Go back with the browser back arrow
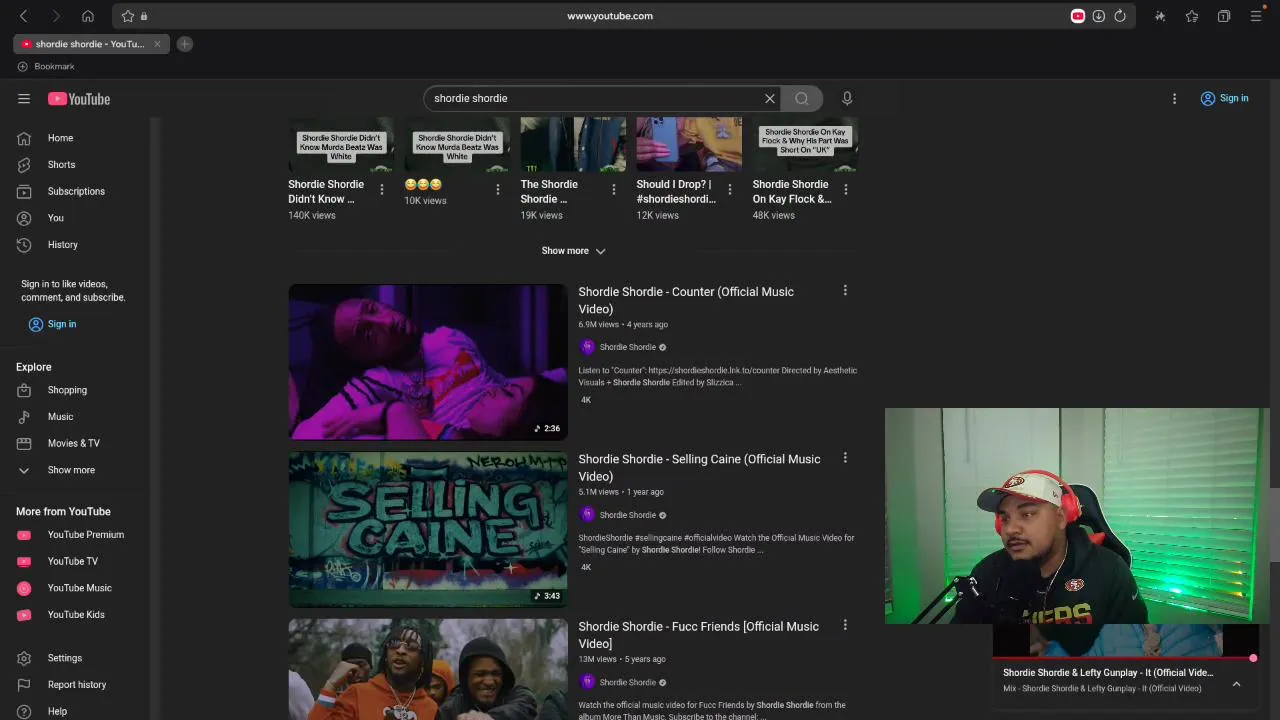Image resolution: width=1280 pixels, height=720 pixels. [x=24, y=16]
